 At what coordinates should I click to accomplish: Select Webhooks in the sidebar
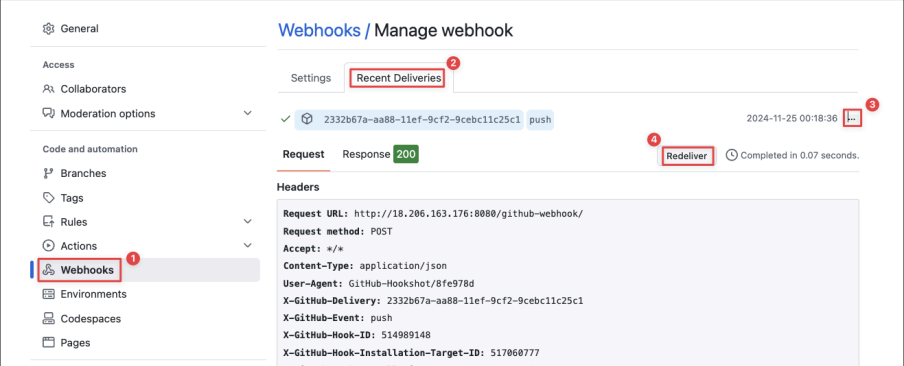145,270
